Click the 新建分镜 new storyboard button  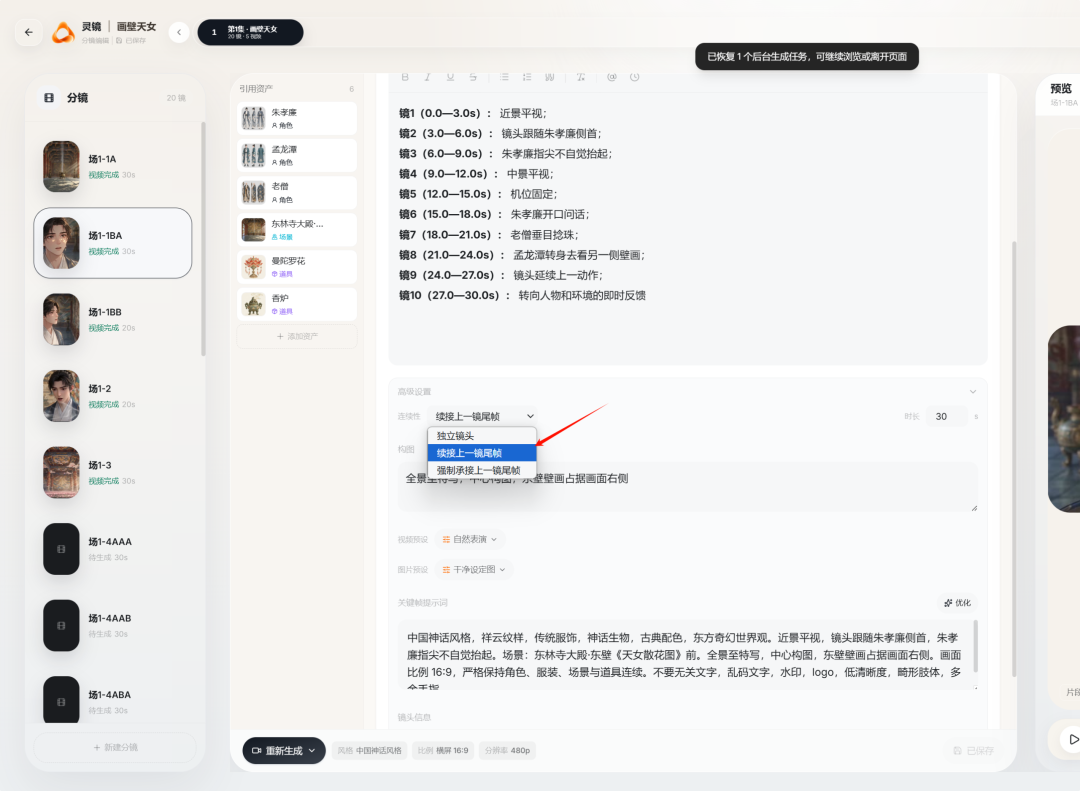[x=115, y=748]
